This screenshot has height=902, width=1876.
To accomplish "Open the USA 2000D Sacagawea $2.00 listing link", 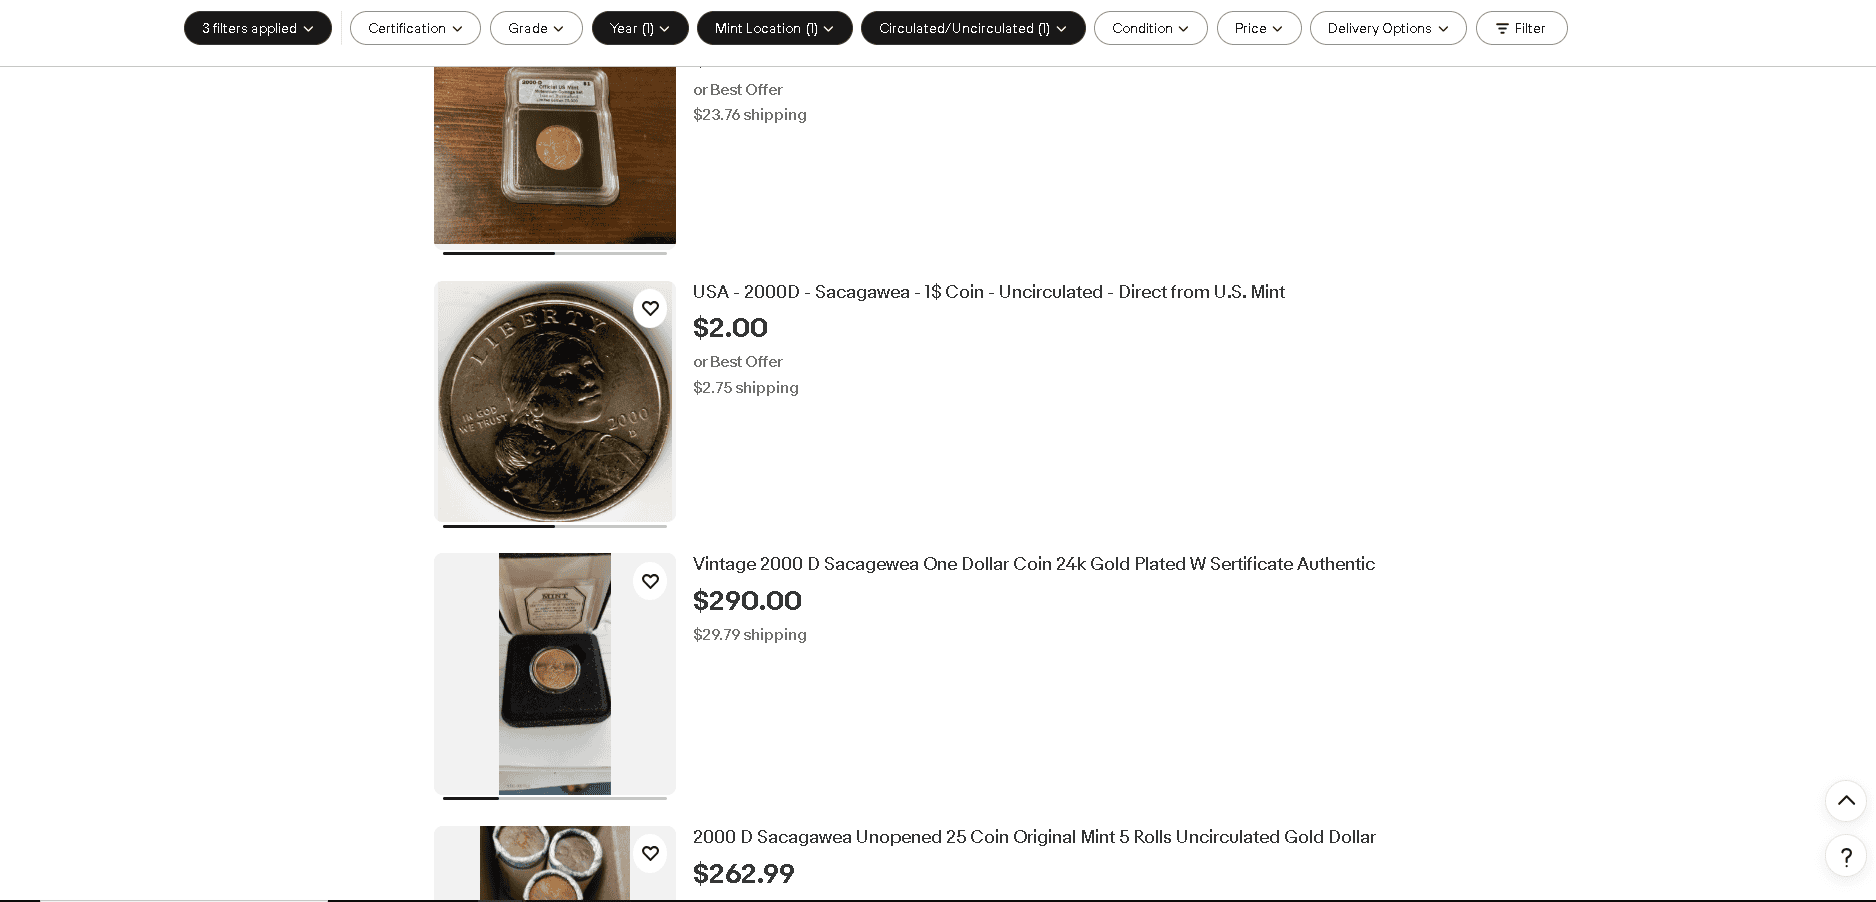I will coord(988,292).
